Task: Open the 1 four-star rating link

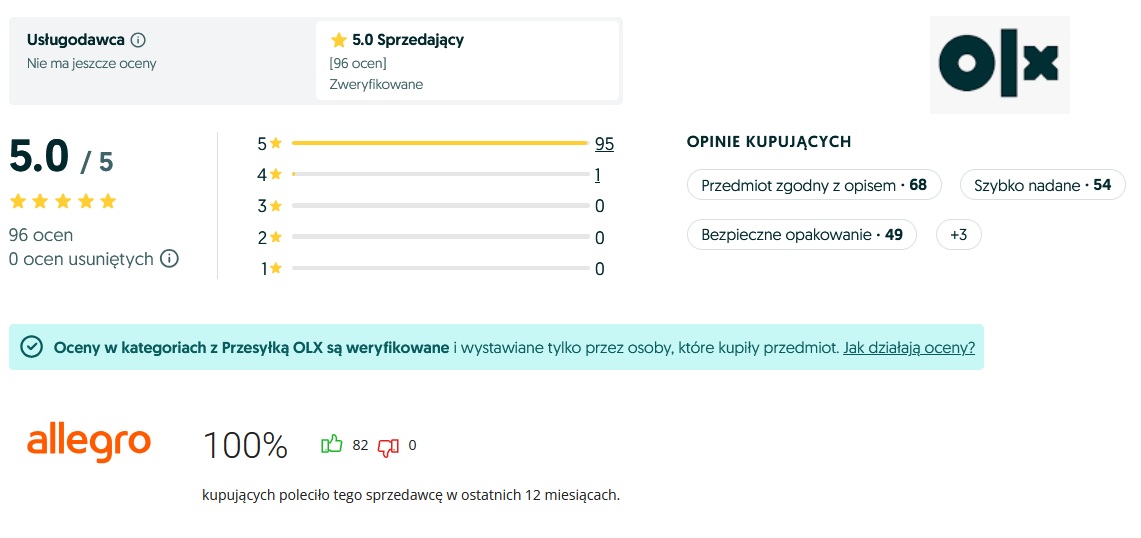Action: point(597,175)
